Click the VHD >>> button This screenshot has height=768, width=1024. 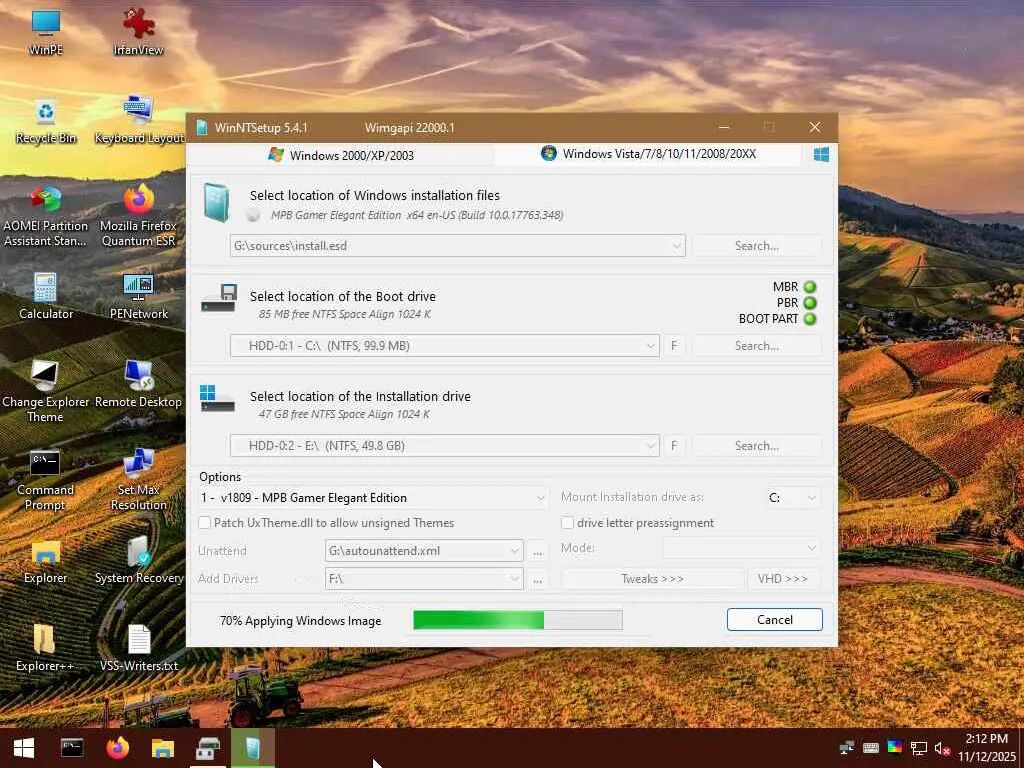[783, 579]
